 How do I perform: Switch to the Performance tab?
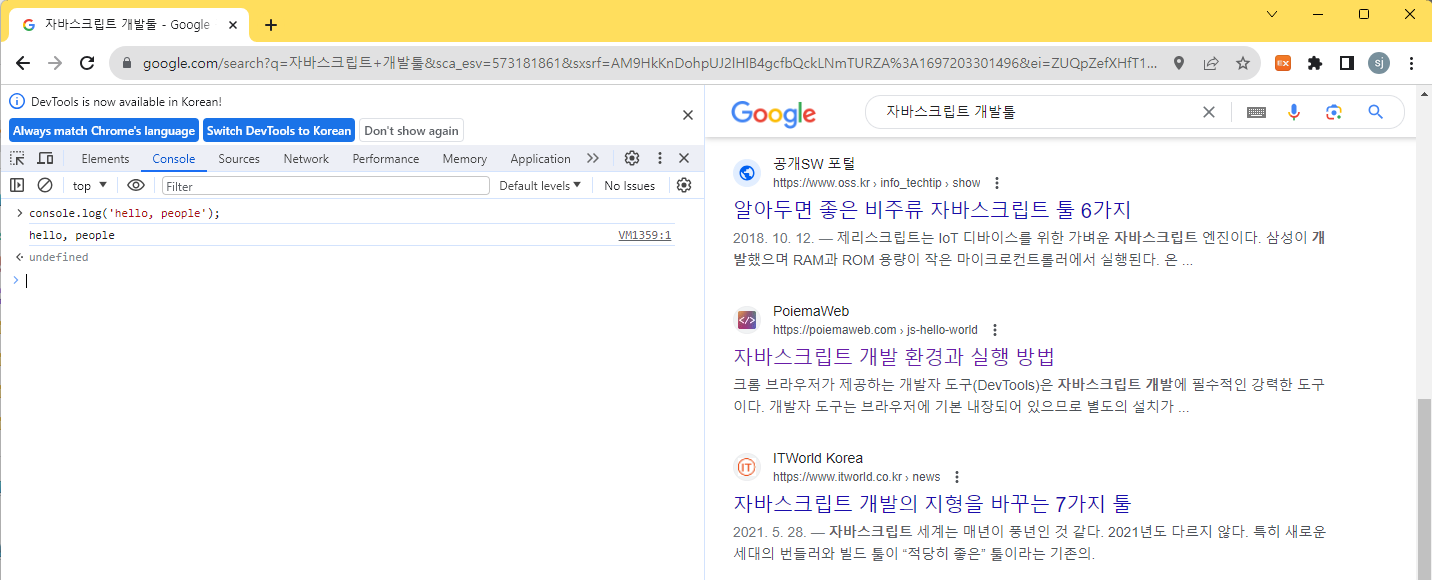click(x=386, y=159)
